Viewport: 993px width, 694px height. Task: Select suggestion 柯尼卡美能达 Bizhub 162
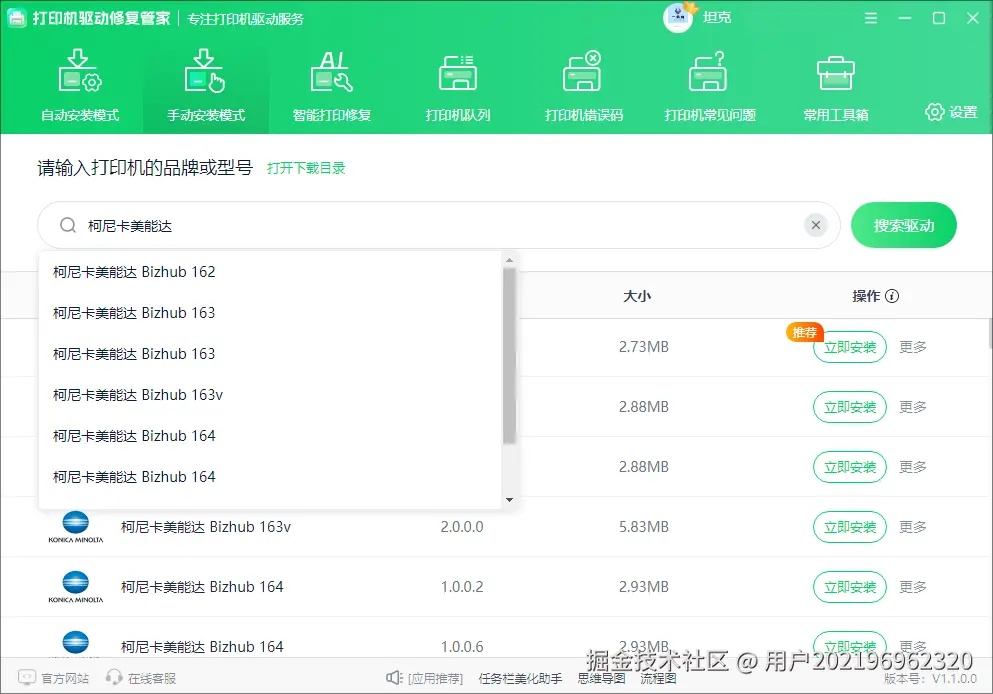(x=270, y=272)
